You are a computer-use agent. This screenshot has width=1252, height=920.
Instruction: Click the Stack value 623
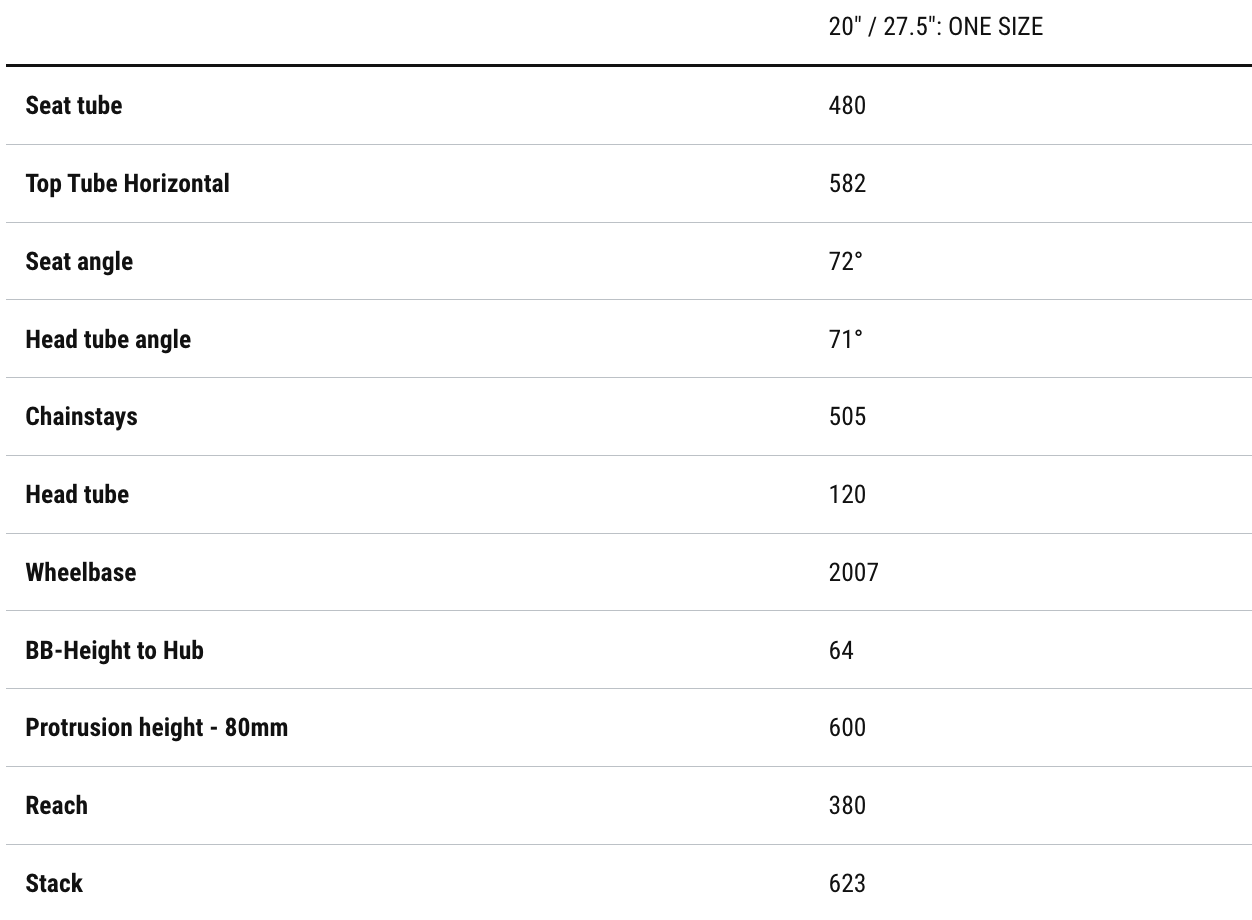(847, 883)
